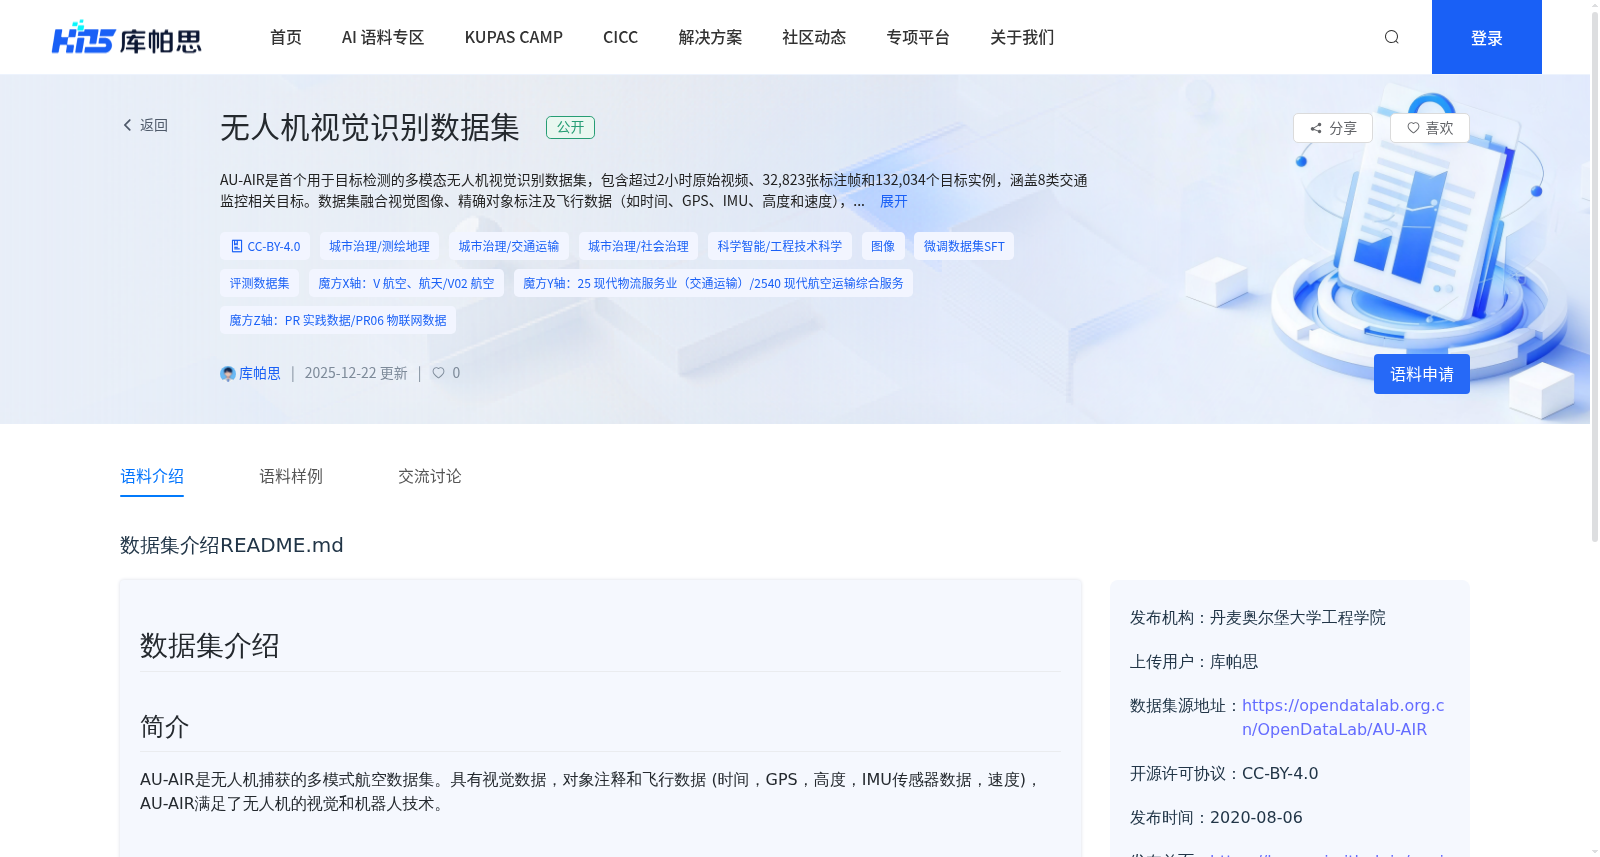Screen dimensions: 1600x857
Task: Click the 城市治理/交通运输 tag
Action: pos(509,246)
